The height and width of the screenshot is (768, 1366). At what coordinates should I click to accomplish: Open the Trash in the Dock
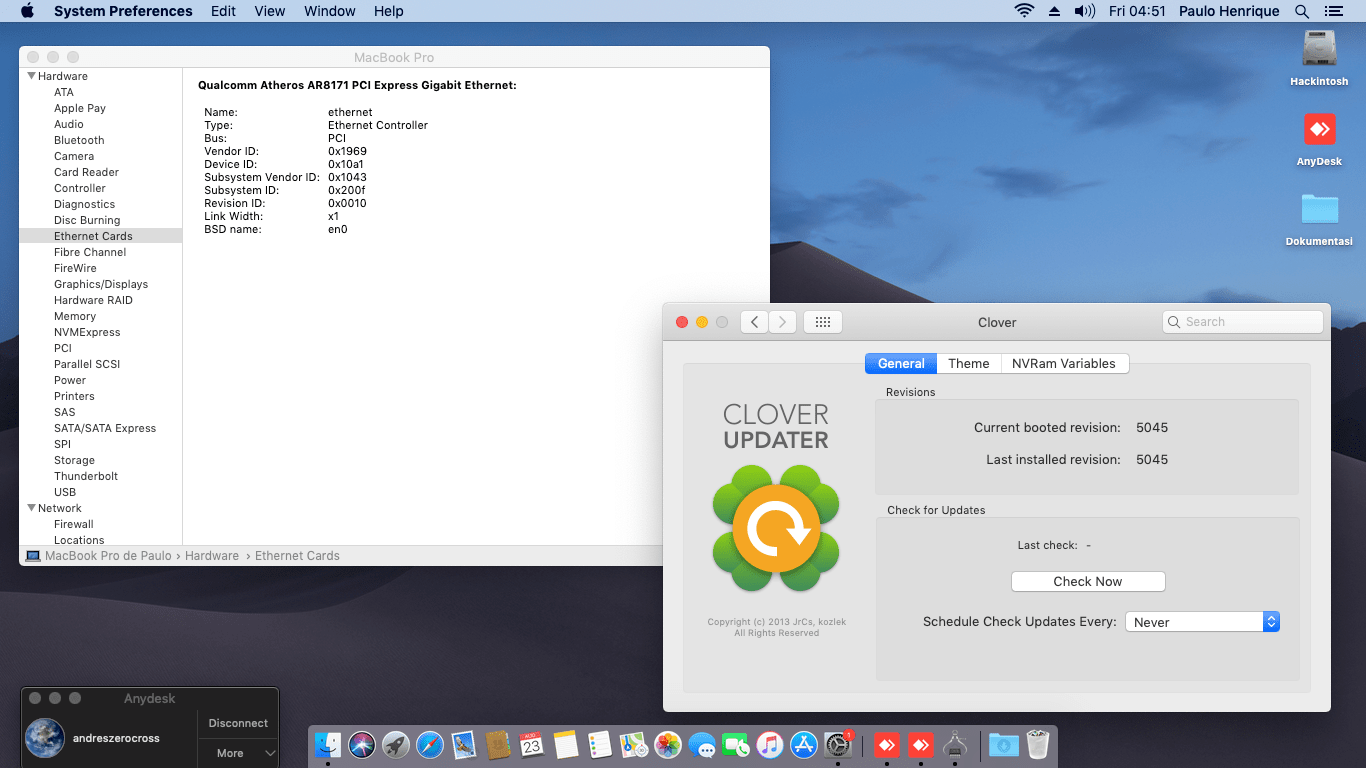pyautogui.click(x=1038, y=744)
